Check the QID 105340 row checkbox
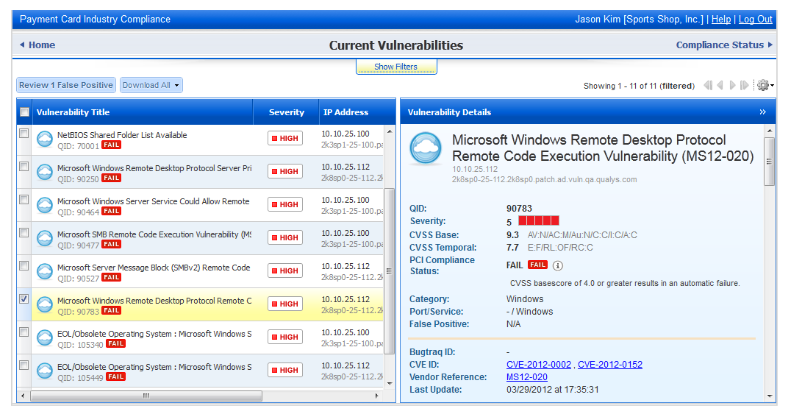This screenshot has width=789, height=417. pyautogui.click(x=24, y=332)
